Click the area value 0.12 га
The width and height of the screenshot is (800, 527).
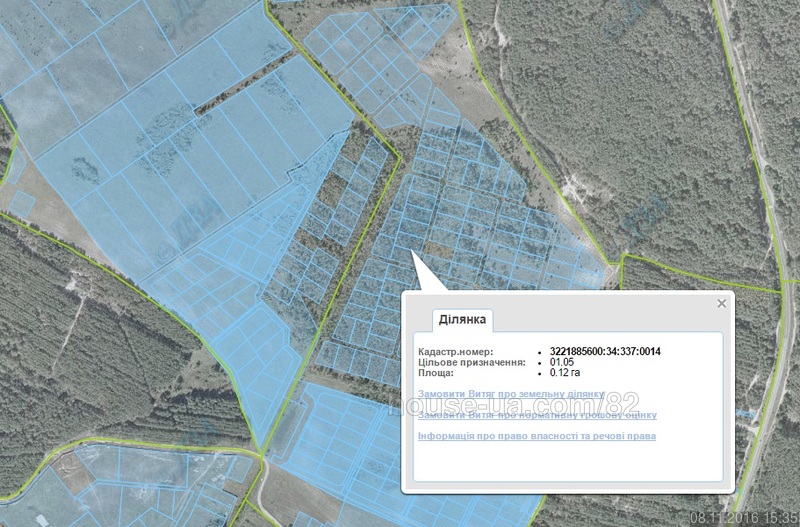[564, 372]
